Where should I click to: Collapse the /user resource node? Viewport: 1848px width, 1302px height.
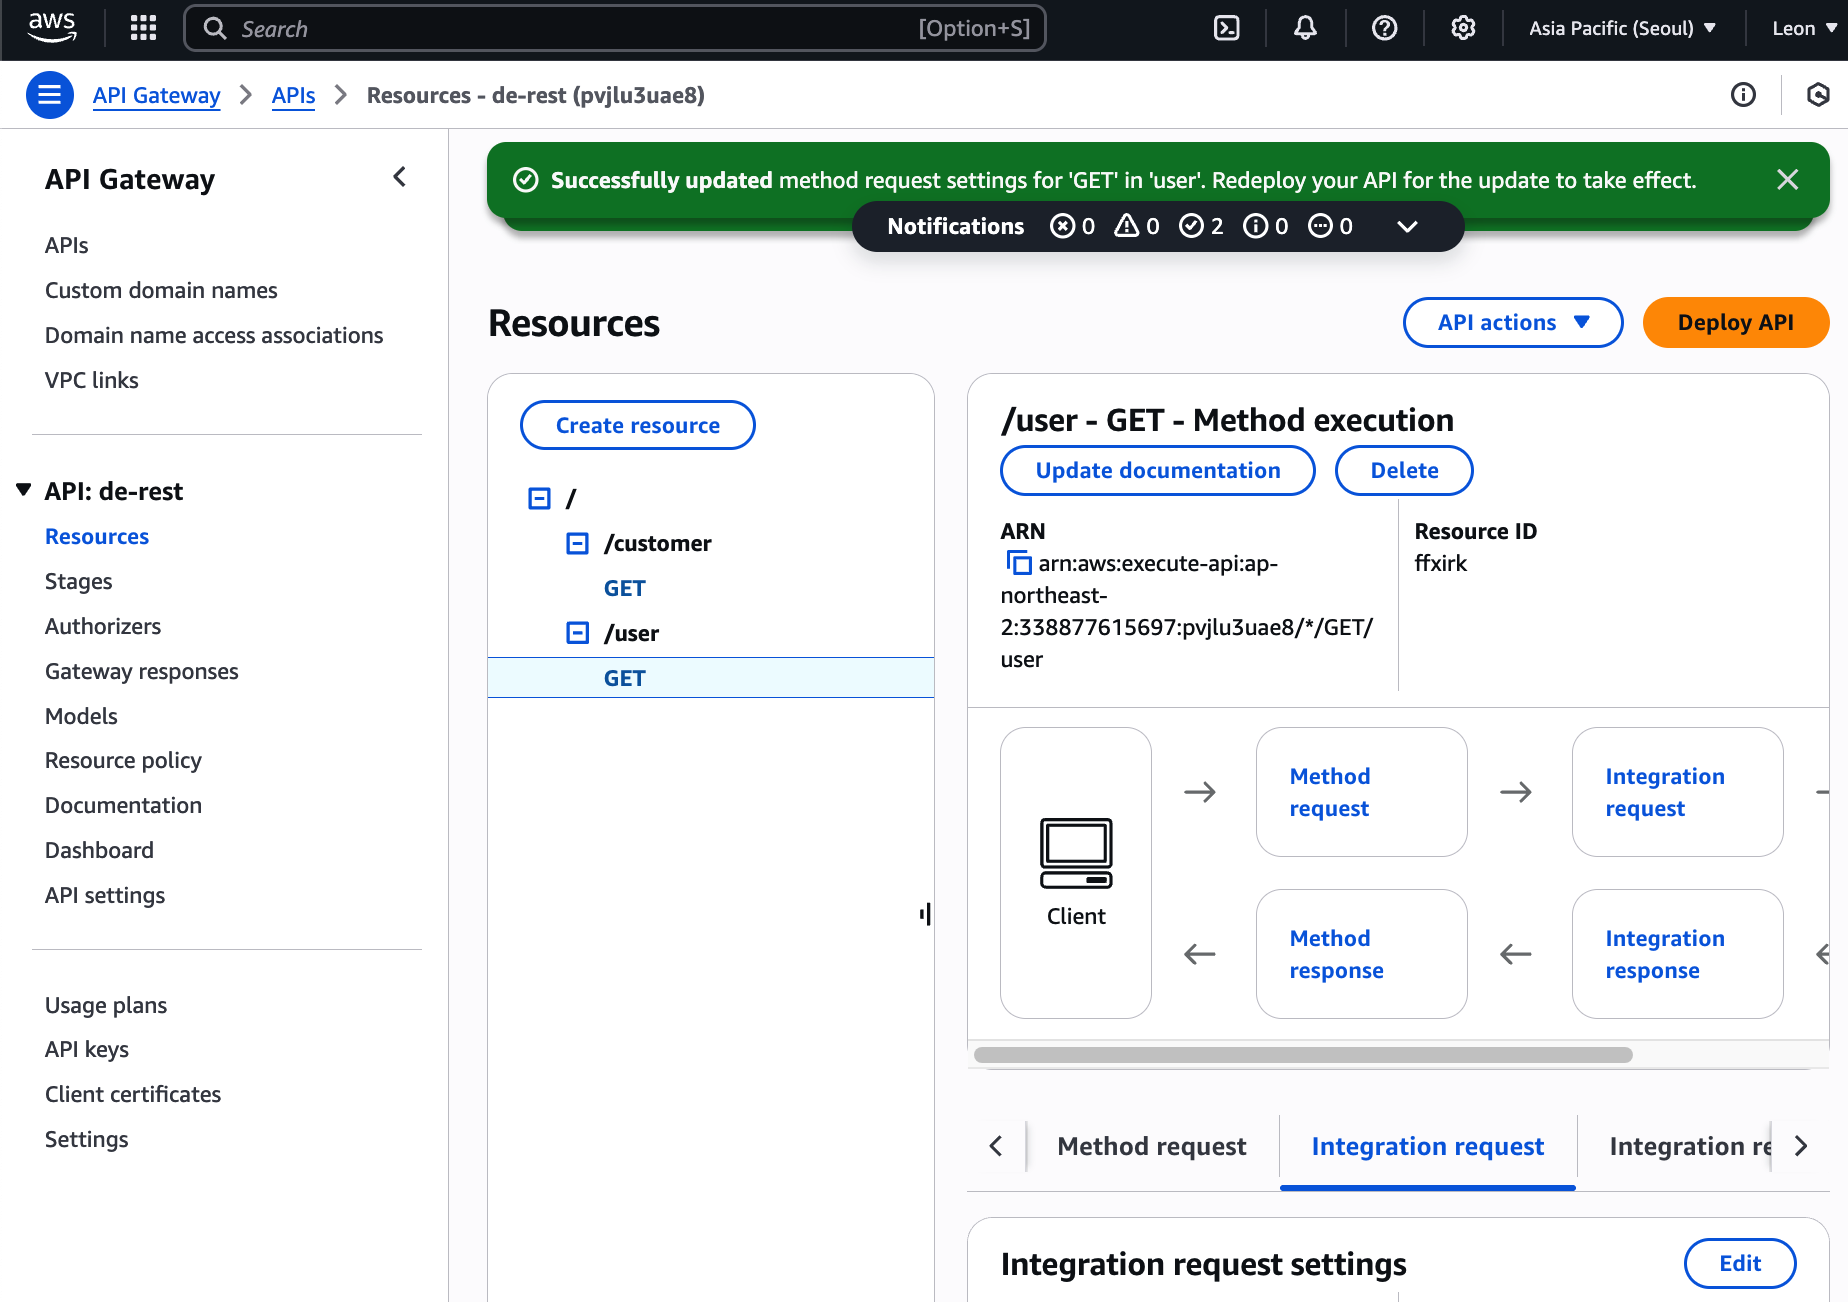point(578,633)
